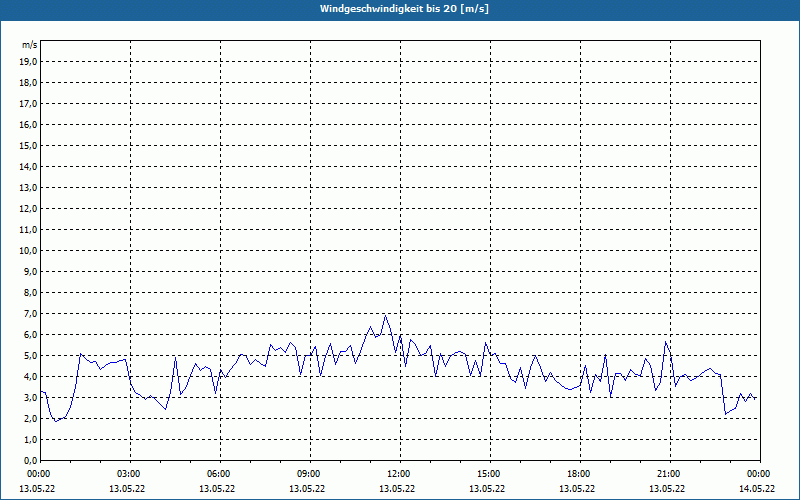Click the 'm/s' unit label
The width and height of the screenshot is (800, 500).
click(30, 45)
